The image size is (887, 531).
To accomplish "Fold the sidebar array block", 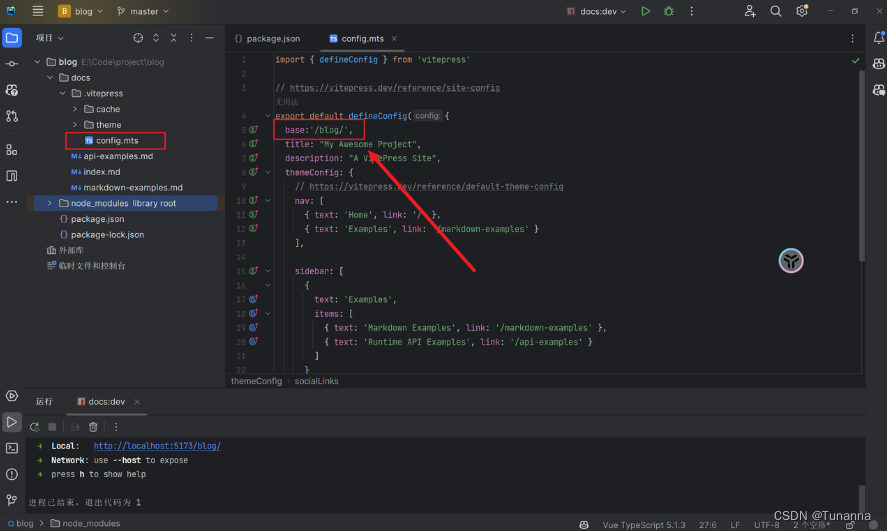I will pos(268,271).
